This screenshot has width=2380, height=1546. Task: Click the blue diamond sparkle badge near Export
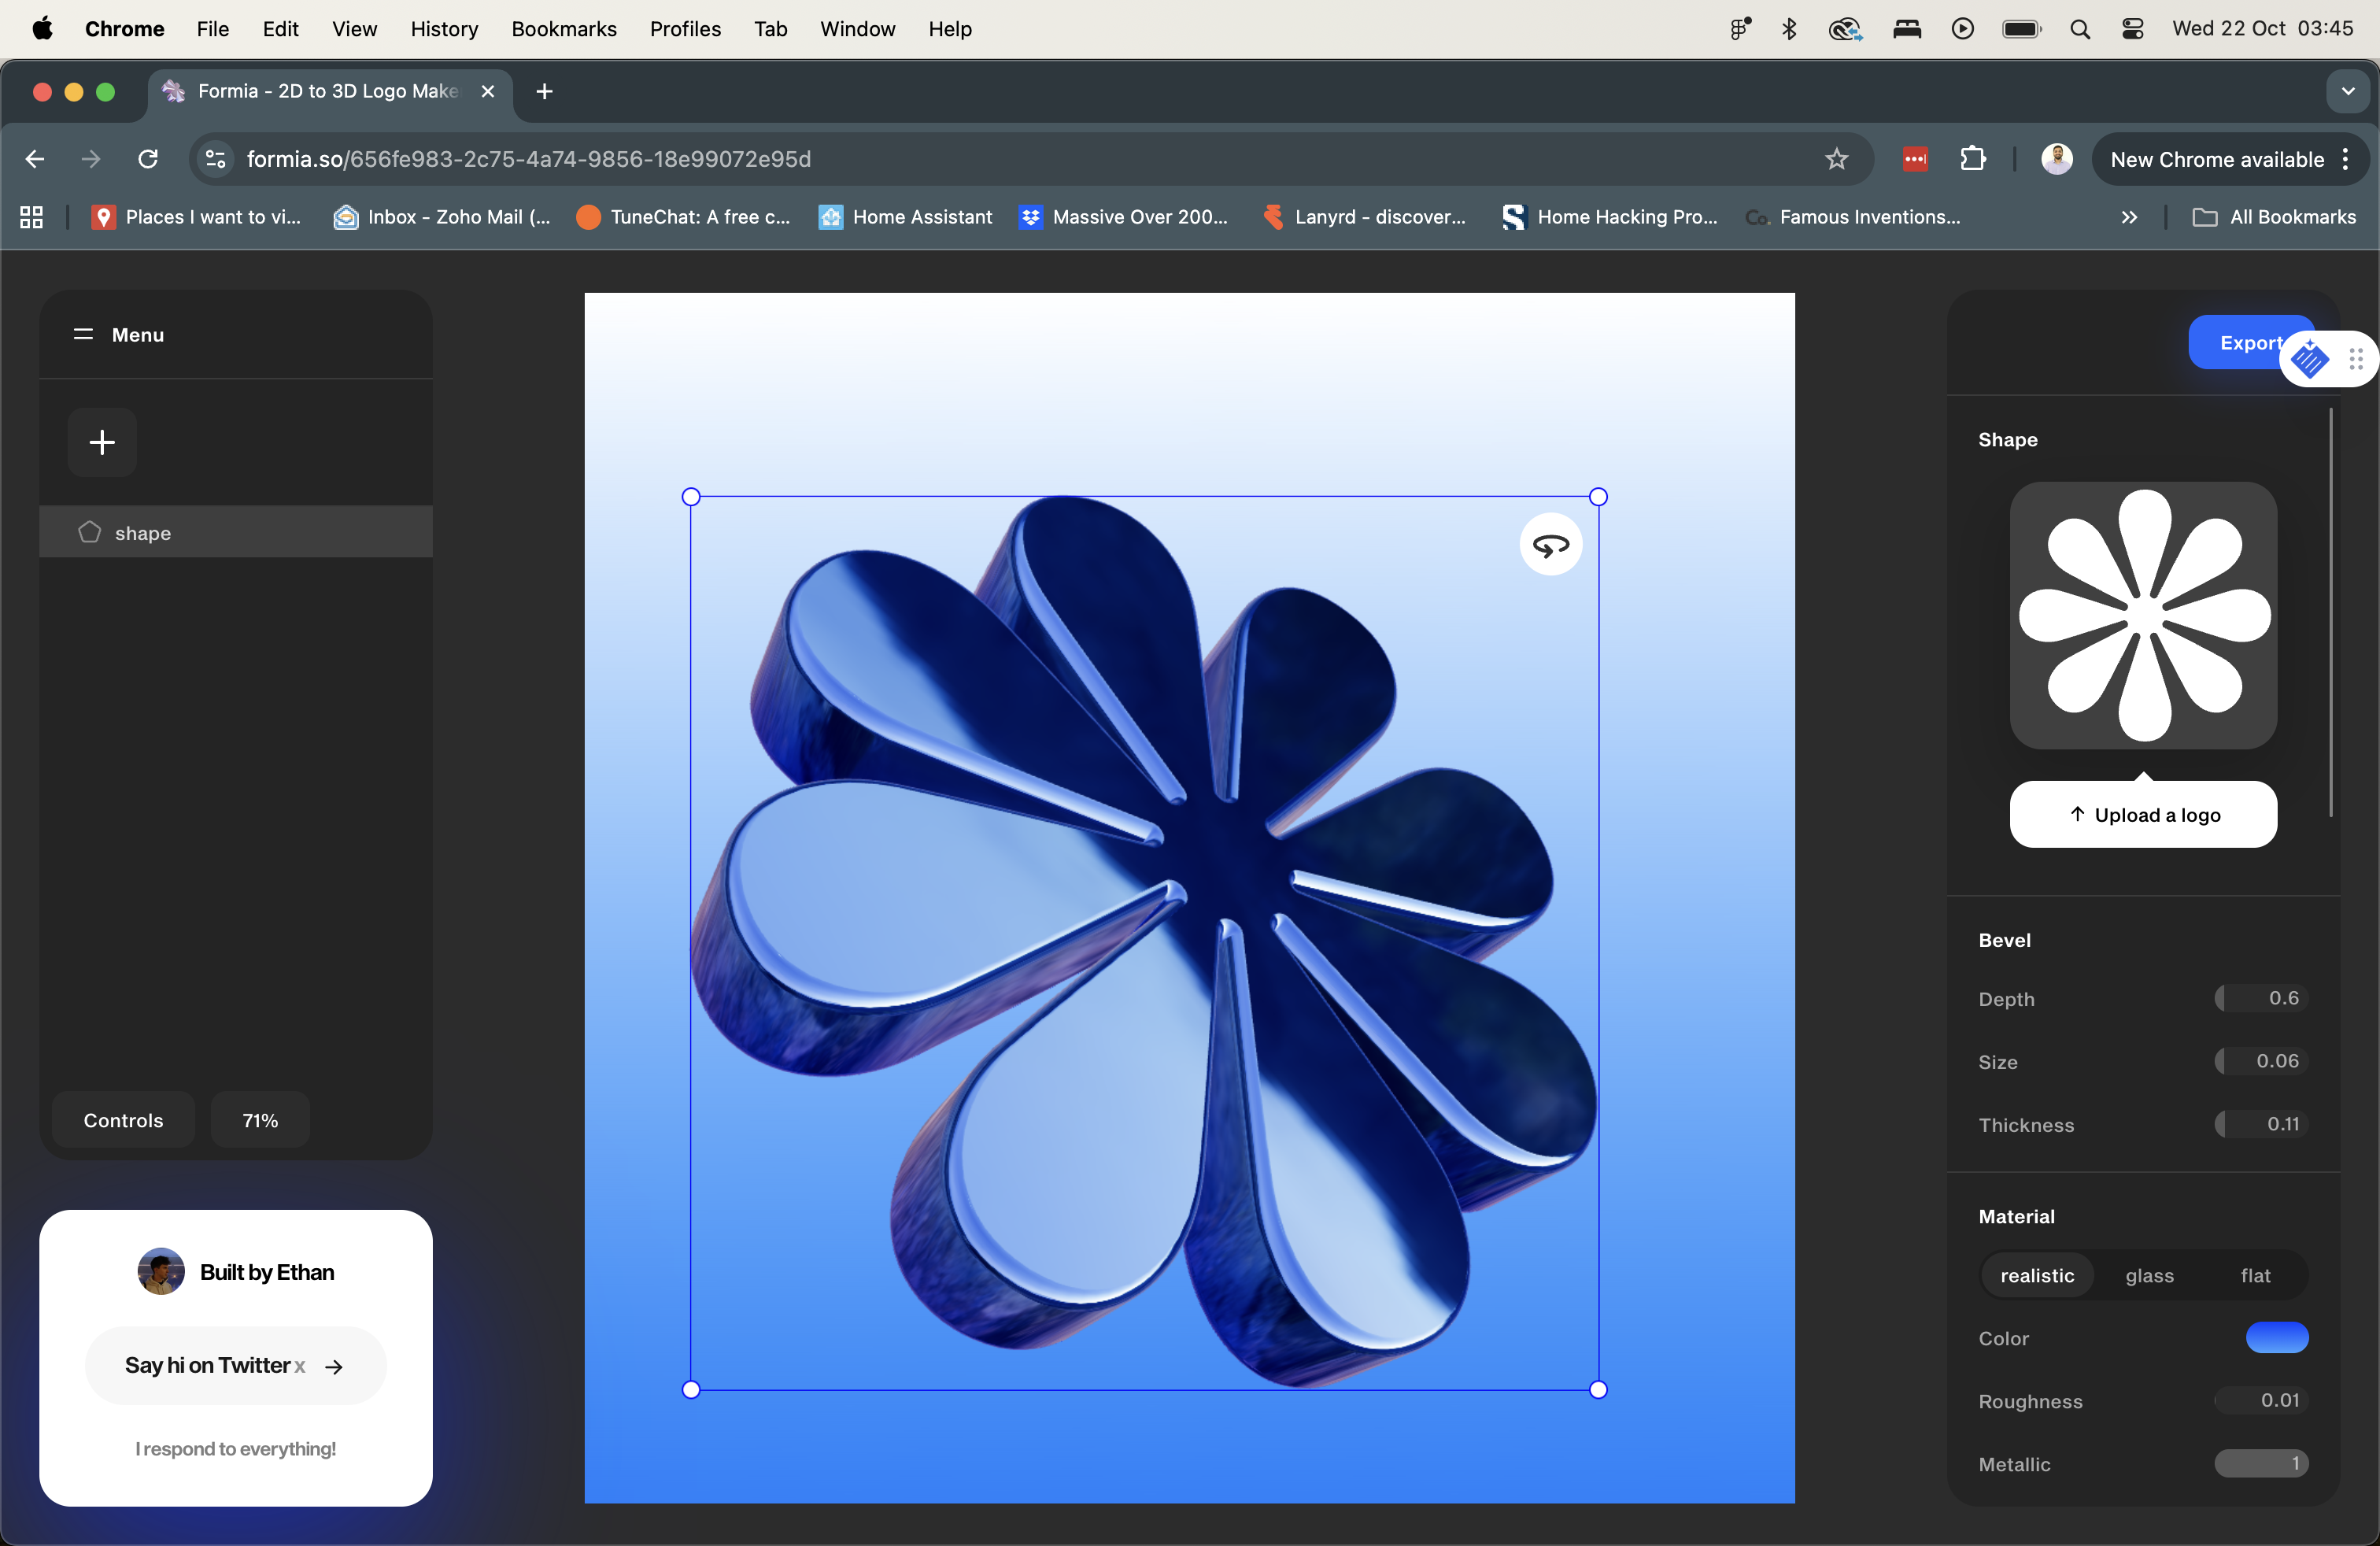2309,359
